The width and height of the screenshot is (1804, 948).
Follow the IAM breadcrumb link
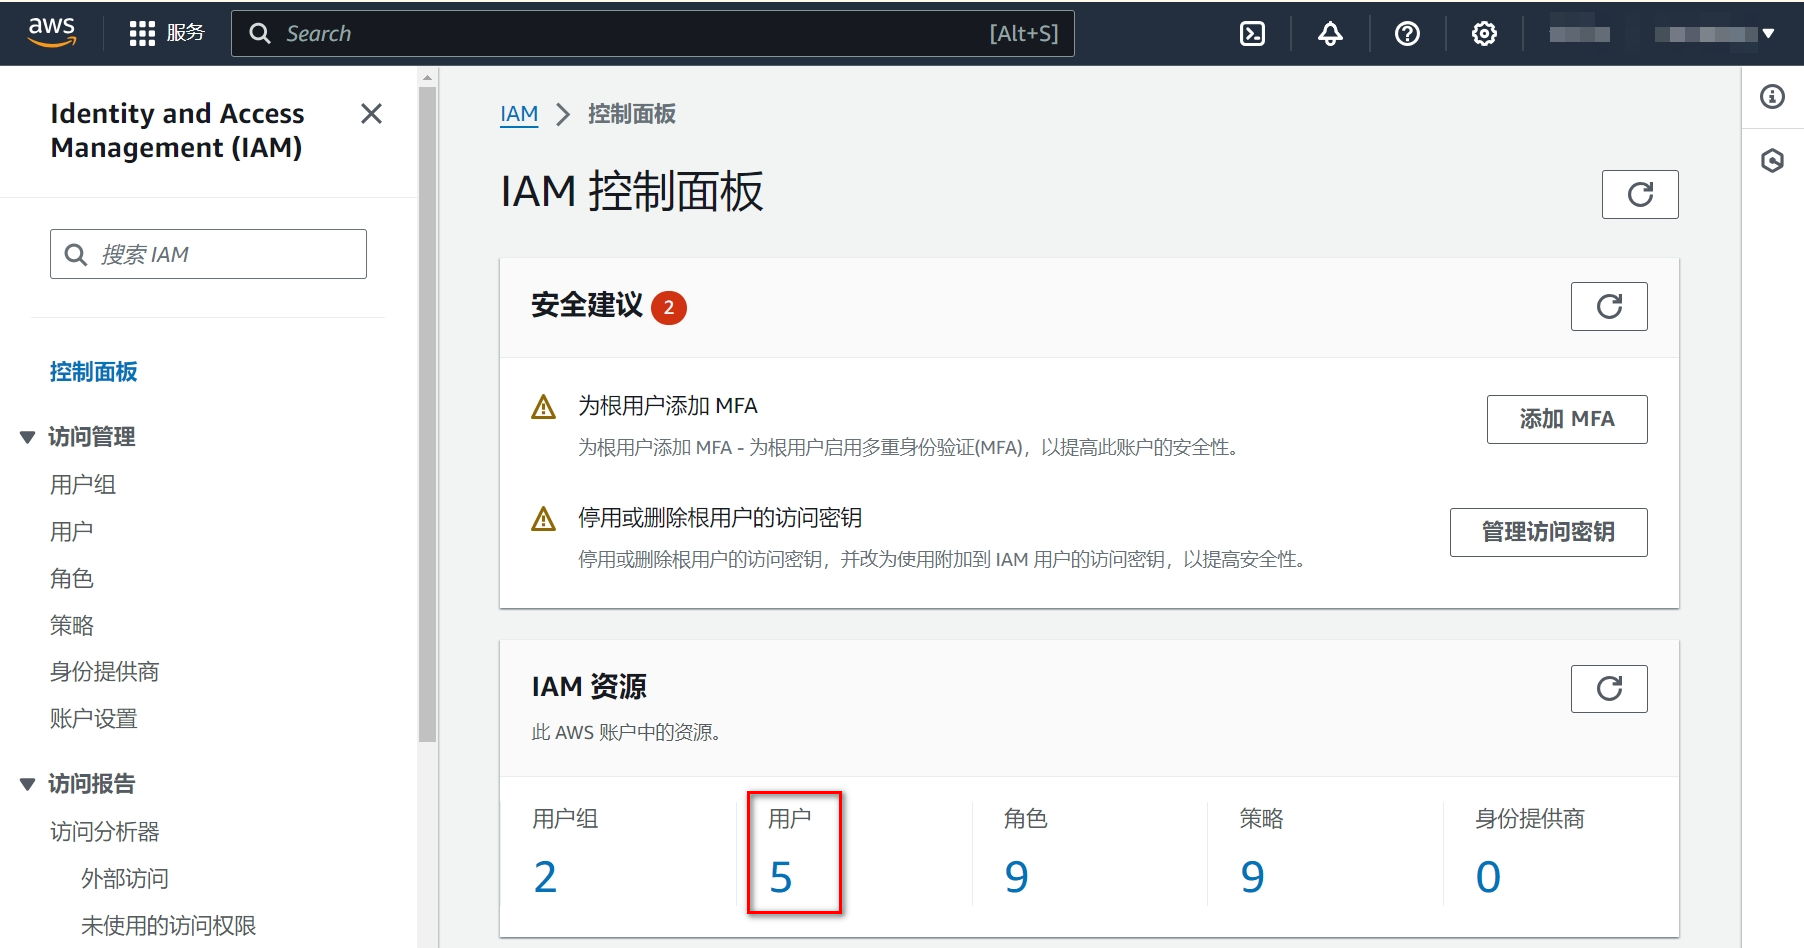(519, 114)
